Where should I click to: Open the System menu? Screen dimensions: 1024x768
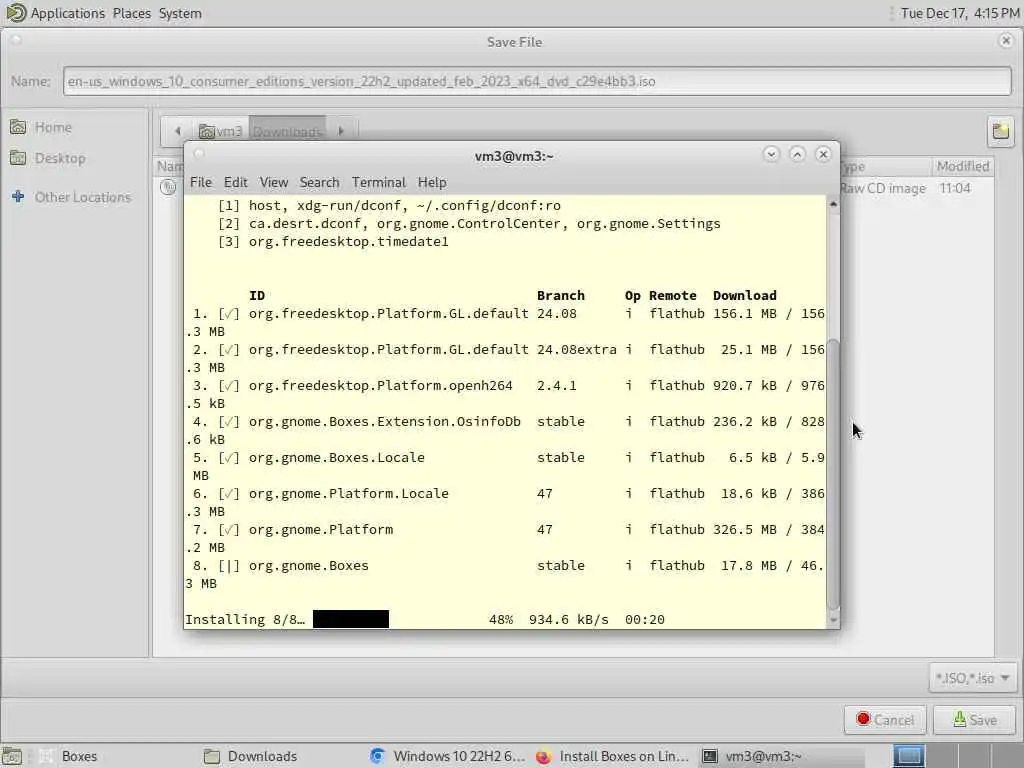(x=180, y=13)
